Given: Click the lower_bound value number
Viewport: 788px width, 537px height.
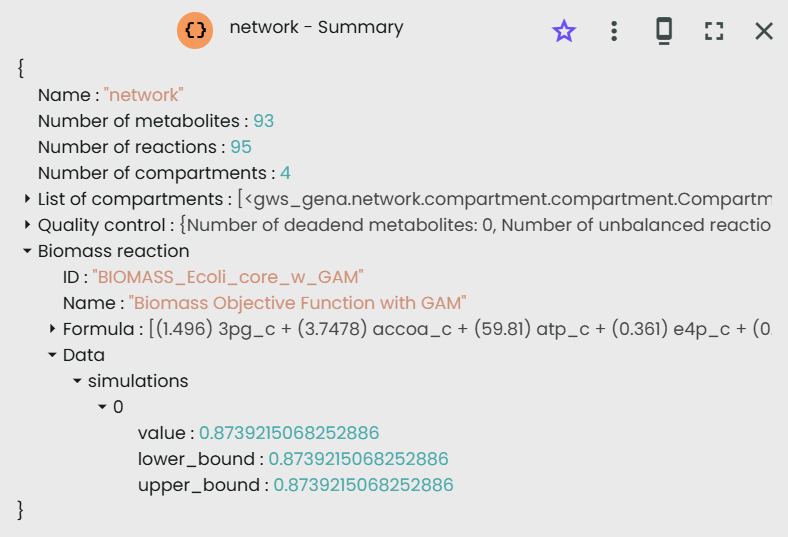Looking at the screenshot, I should (358, 459).
